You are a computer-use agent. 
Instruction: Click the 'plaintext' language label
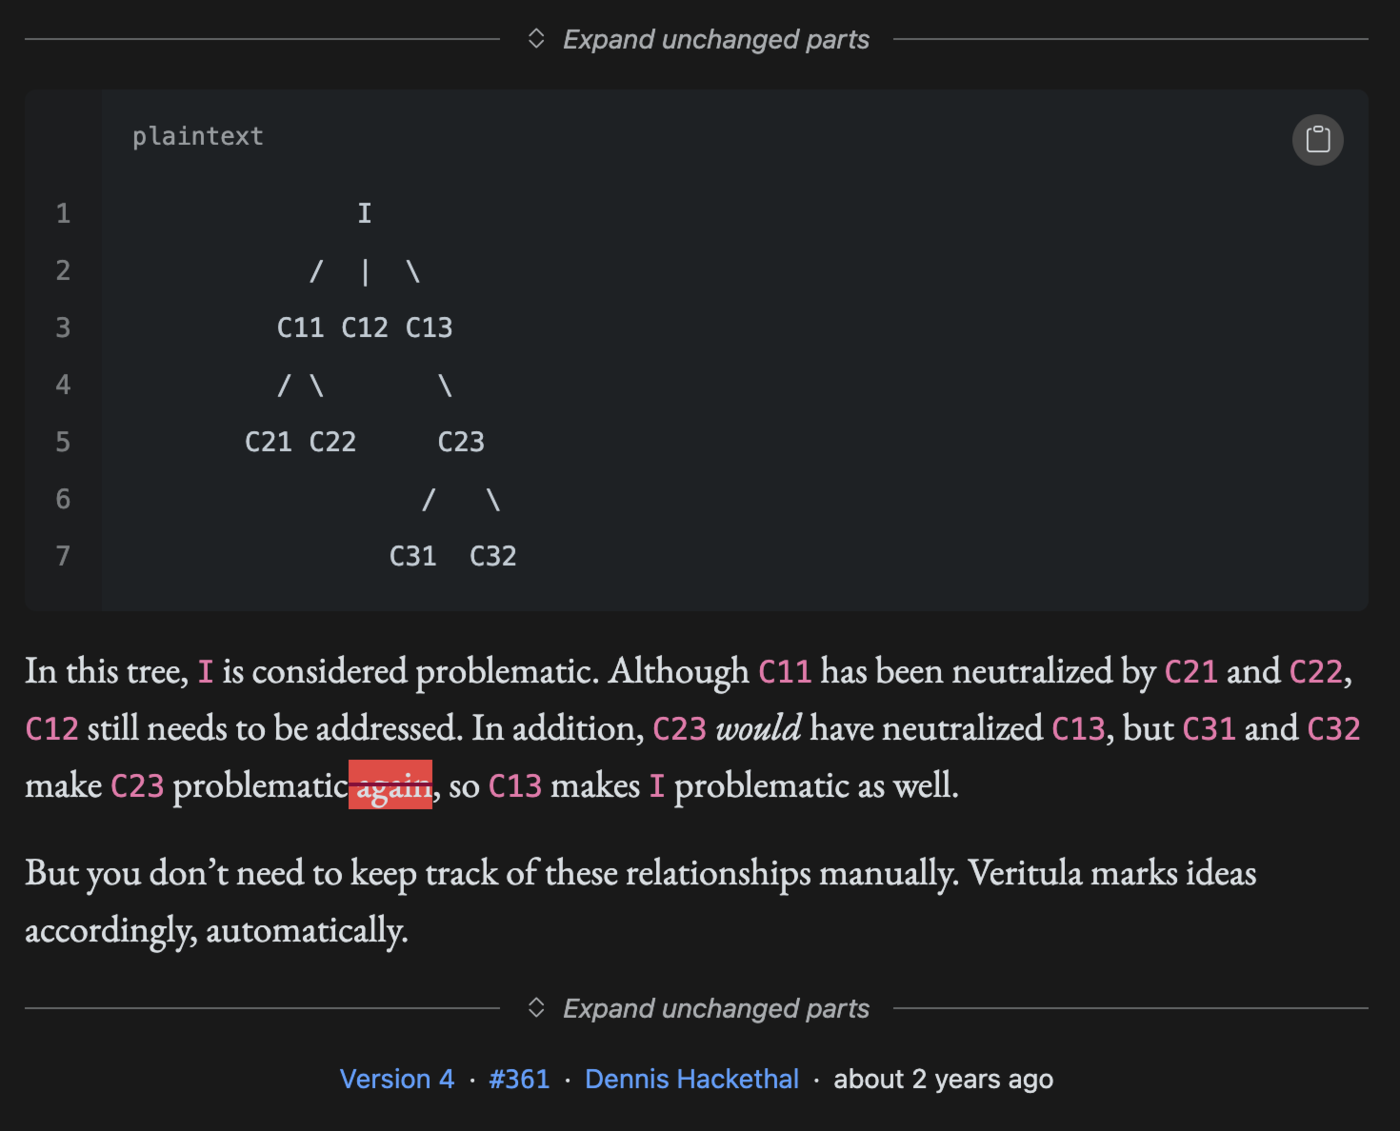click(198, 136)
